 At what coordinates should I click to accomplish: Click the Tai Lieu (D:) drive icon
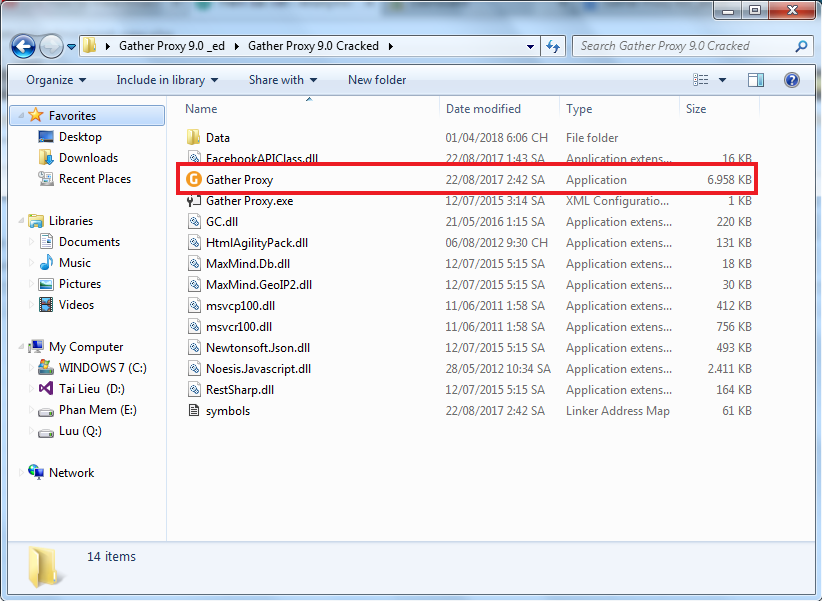46,389
